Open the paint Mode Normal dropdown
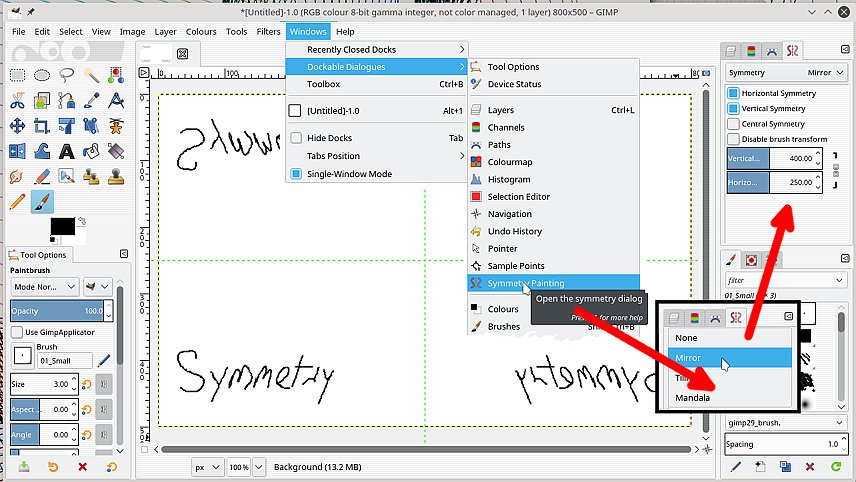 [x=45, y=287]
